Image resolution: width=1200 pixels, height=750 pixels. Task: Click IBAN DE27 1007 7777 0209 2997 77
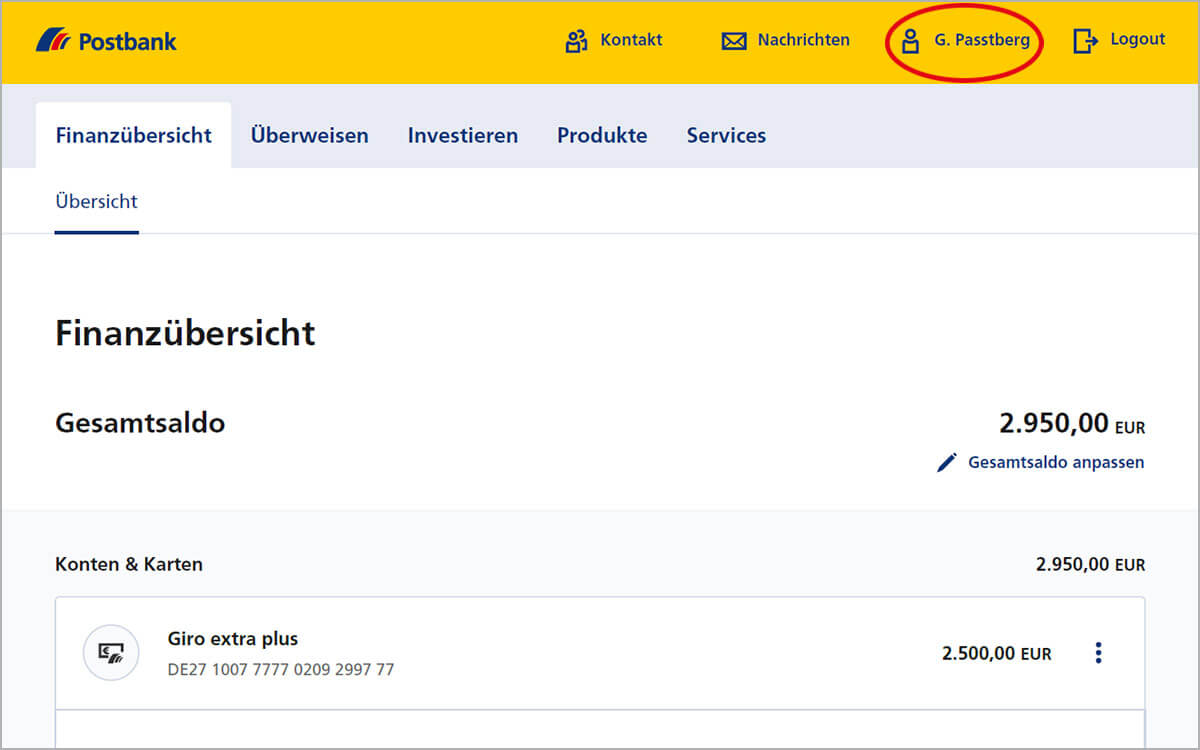(x=281, y=669)
